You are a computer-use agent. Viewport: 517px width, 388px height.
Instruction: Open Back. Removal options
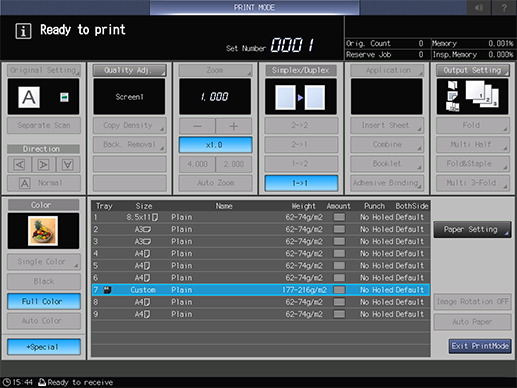(x=129, y=145)
